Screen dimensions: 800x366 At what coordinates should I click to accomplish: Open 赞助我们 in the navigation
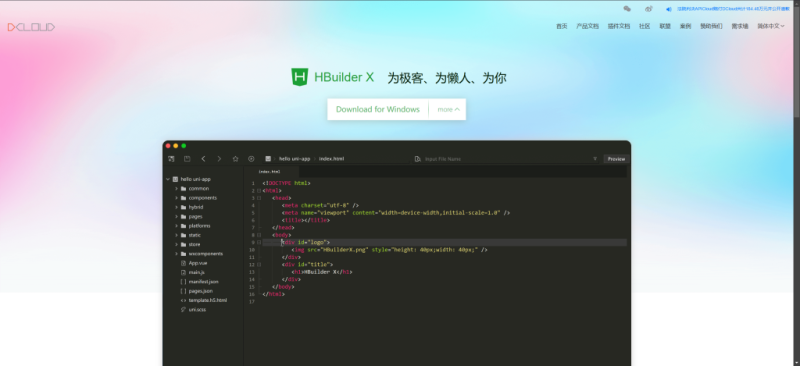pyautogui.click(x=711, y=26)
